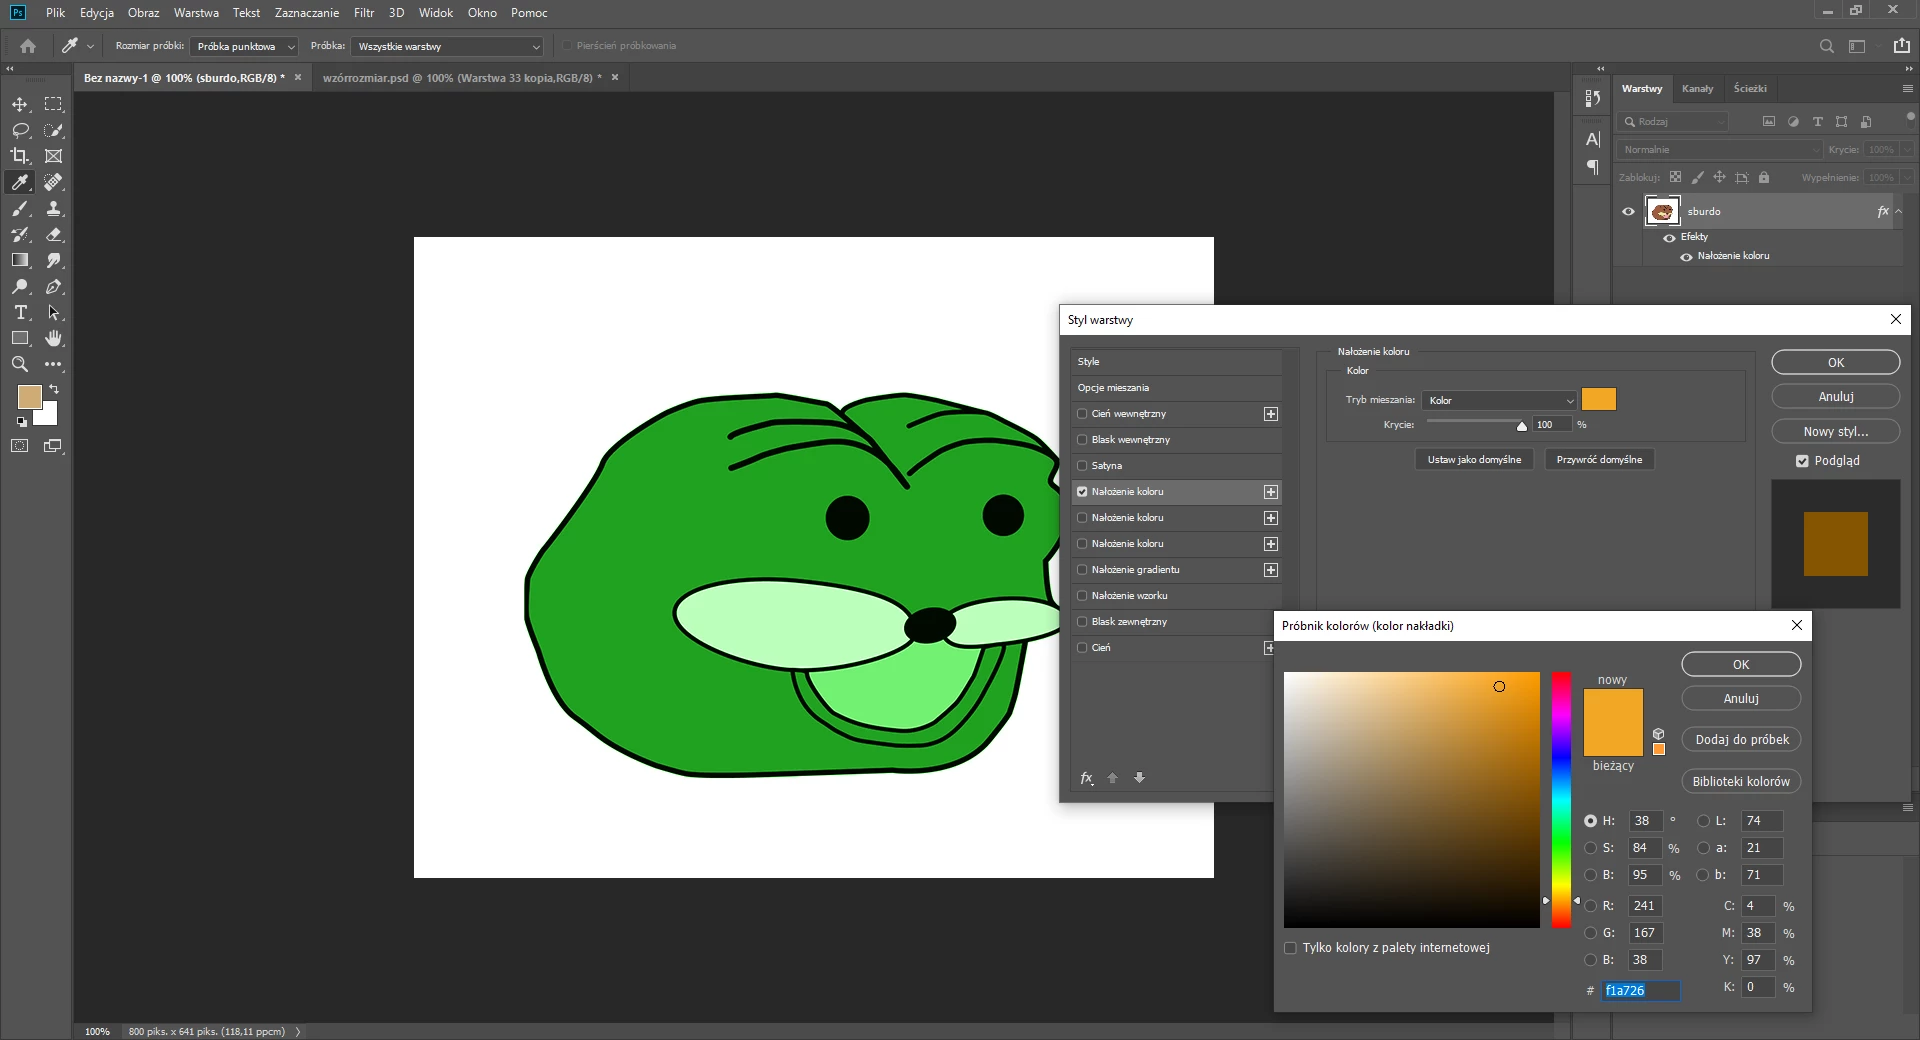The height and width of the screenshot is (1040, 1920).
Task: Enable Cień wewnętrzny effect checkbox
Action: 1082,414
